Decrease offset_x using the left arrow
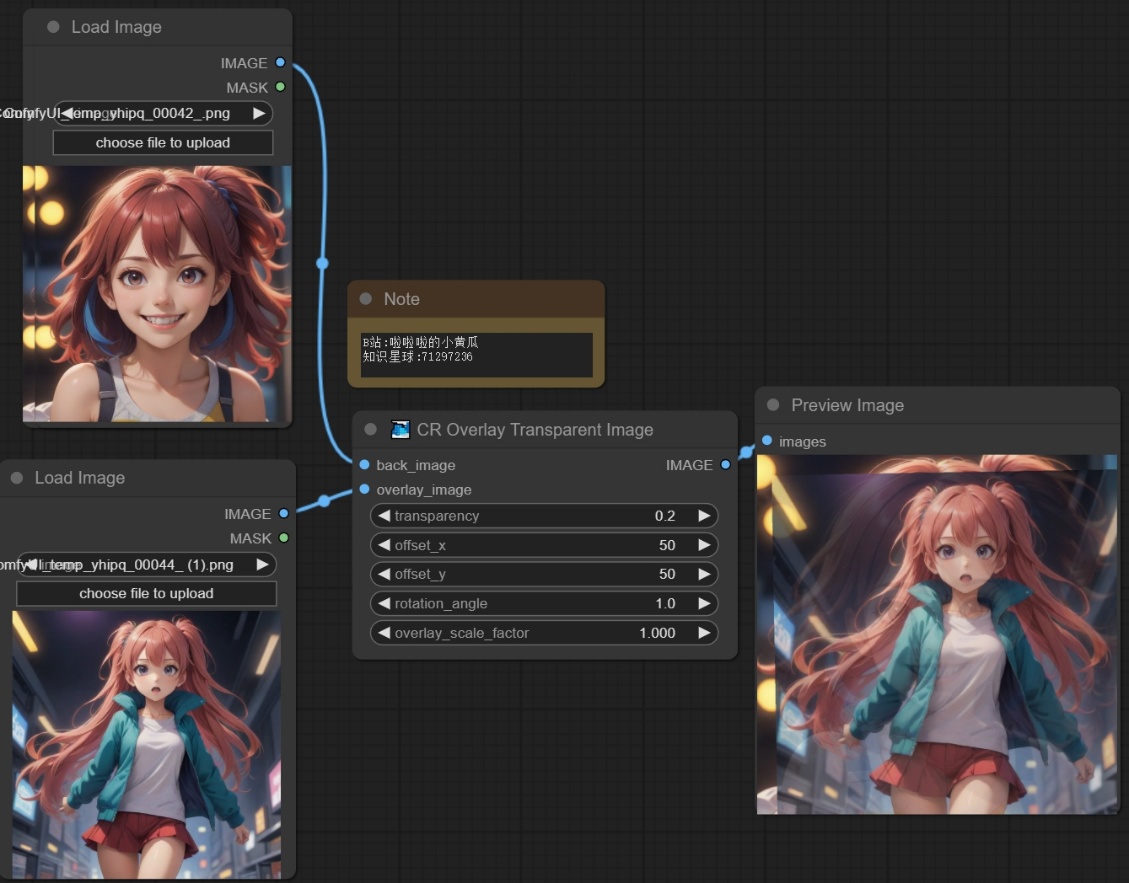The image size is (1129, 883). click(384, 545)
